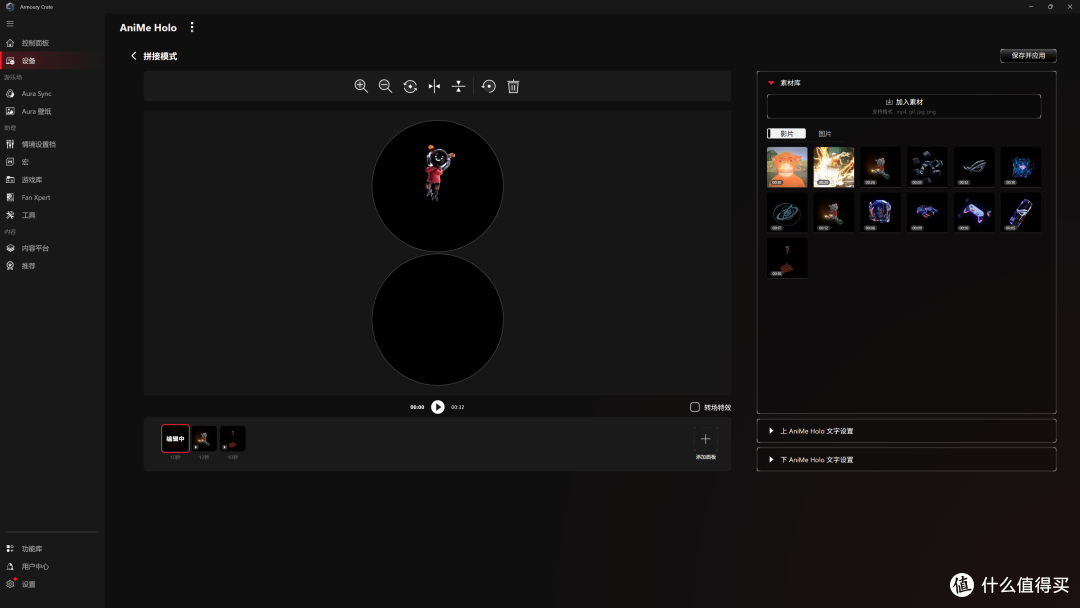Flip the clip vertically with the toolbar icon
The width and height of the screenshot is (1080, 608).
click(x=459, y=86)
